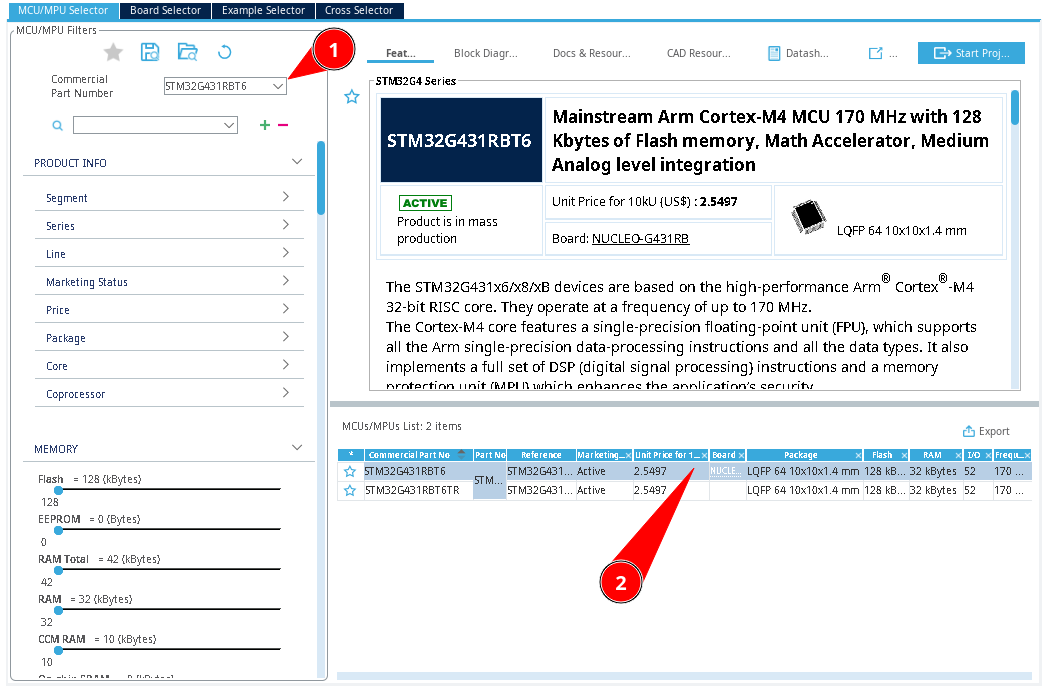Favorite the STM32G431RBT6 product in details panel

click(352, 97)
